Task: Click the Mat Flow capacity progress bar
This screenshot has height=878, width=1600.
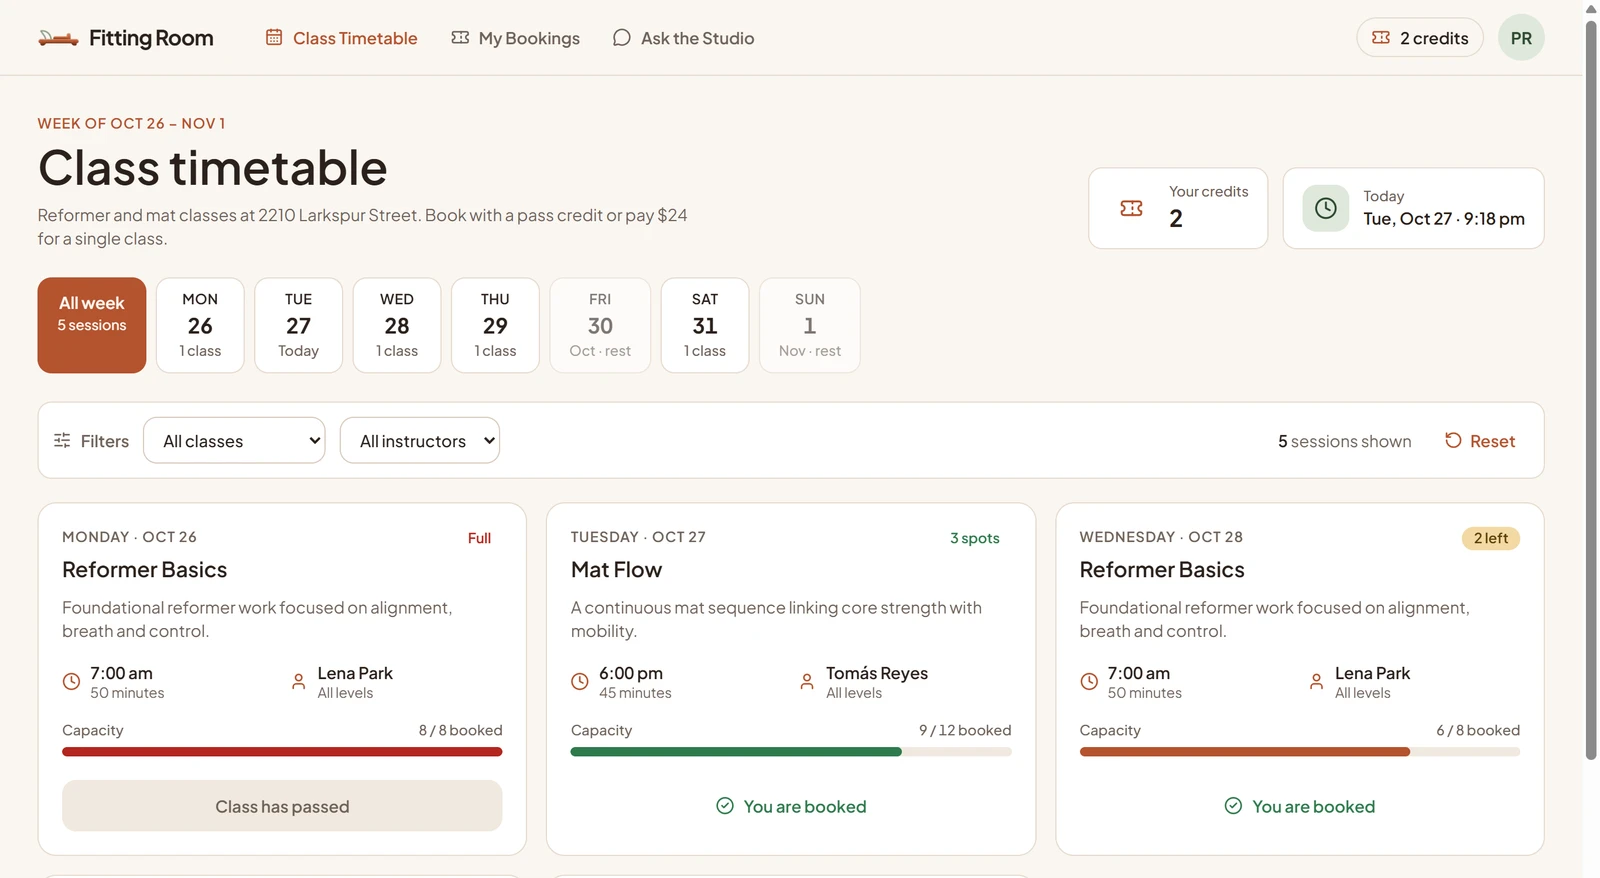Action: pyautogui.click(x=791, y=752)
